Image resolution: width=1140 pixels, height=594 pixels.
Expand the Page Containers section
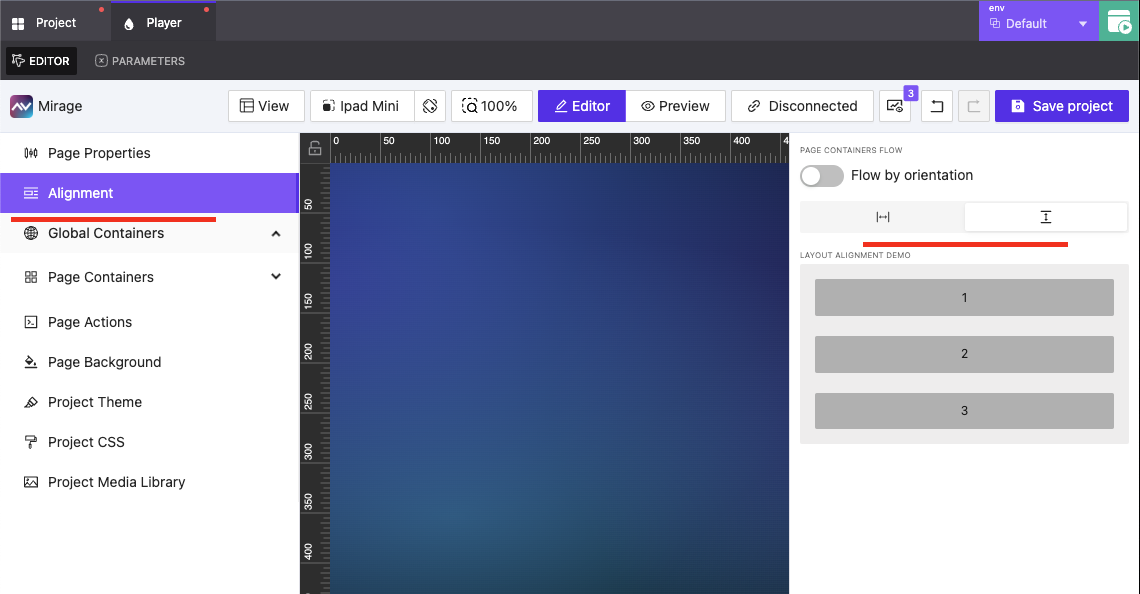click(275, 277)
